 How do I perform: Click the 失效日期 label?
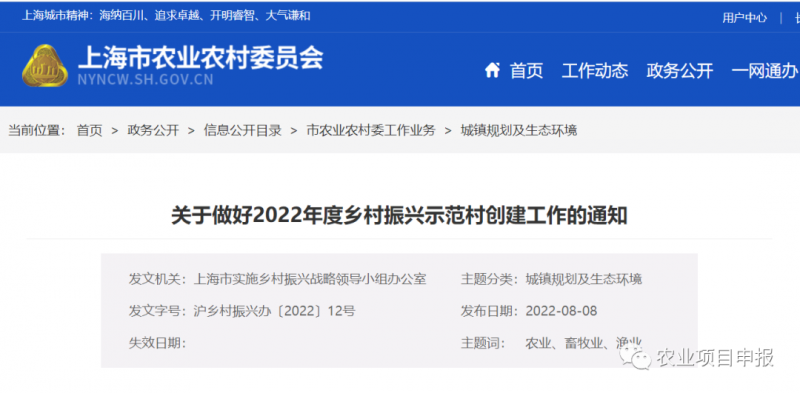pos(158,343)
